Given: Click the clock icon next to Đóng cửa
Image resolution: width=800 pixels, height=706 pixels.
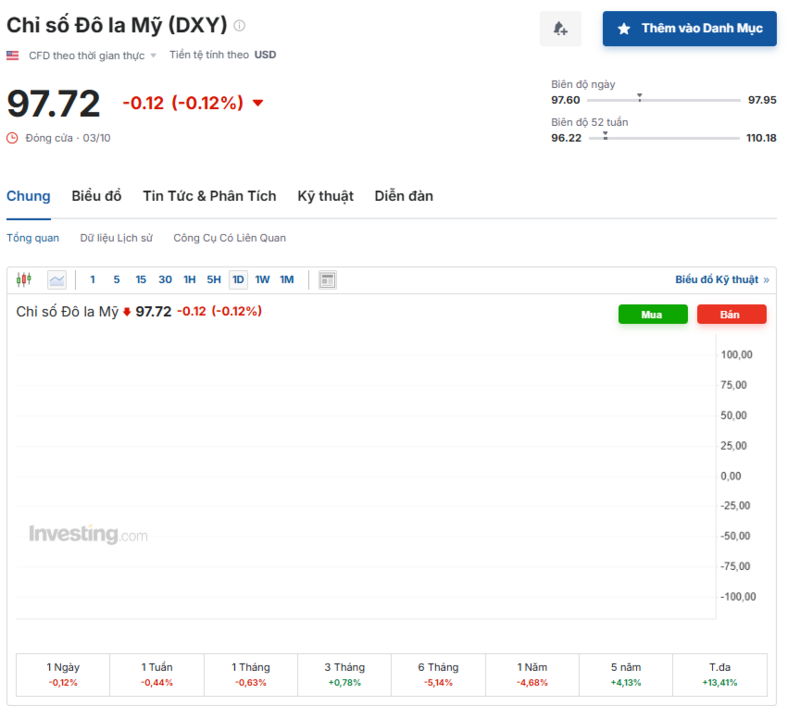Looking at the screenshot, I should point(13,138).
